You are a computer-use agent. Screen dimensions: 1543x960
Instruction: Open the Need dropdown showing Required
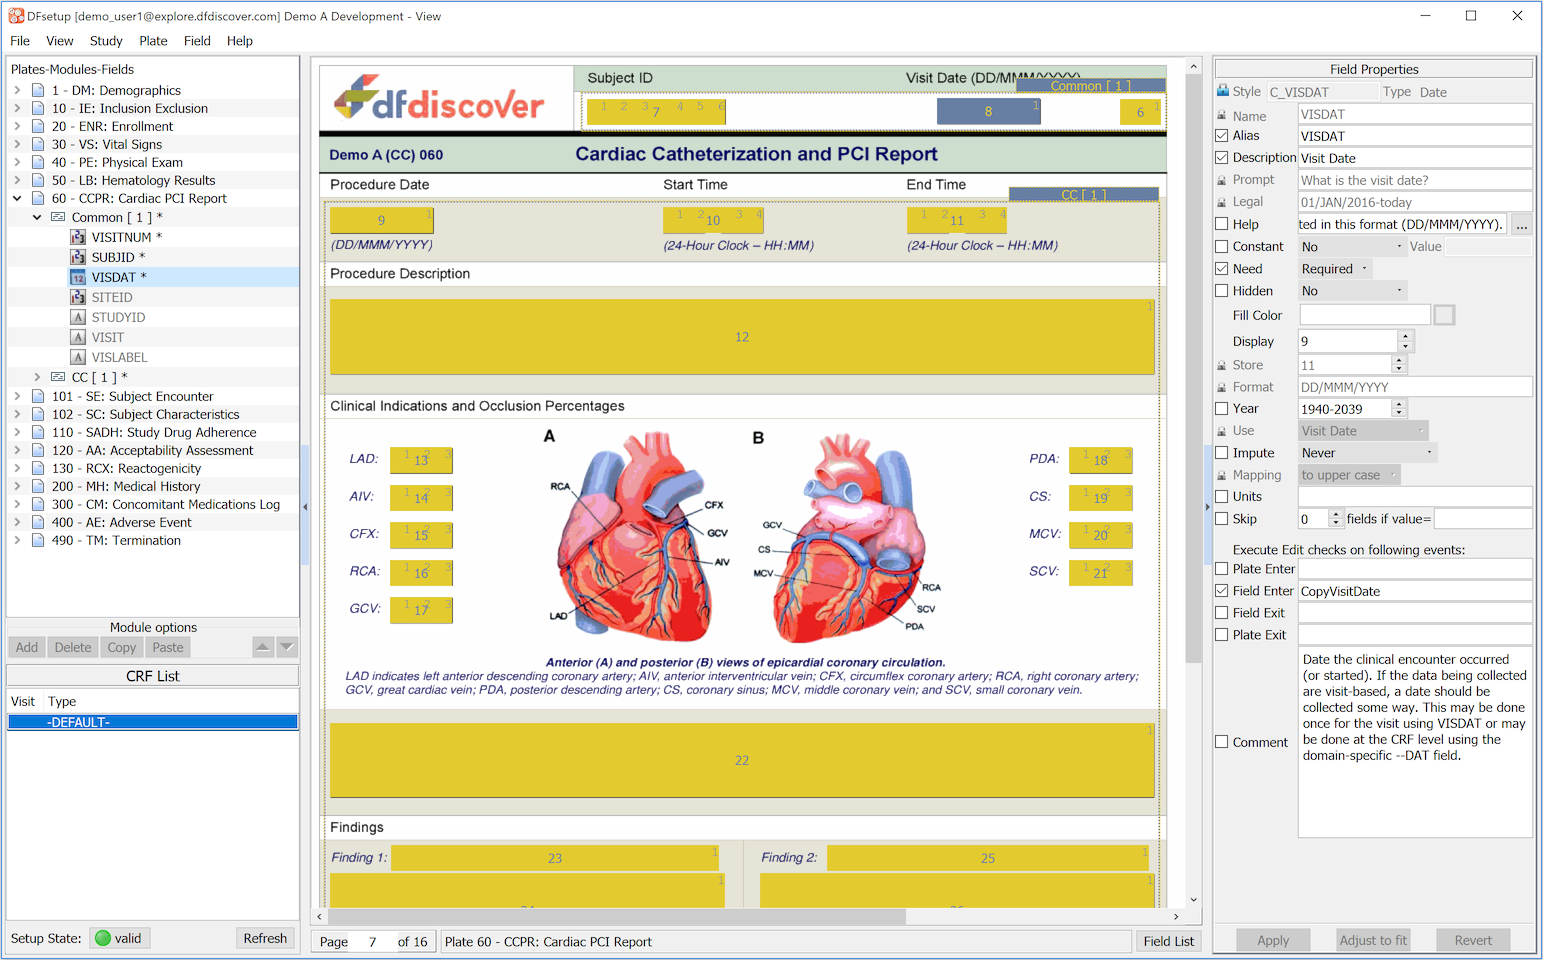(x=1334, y=269)
